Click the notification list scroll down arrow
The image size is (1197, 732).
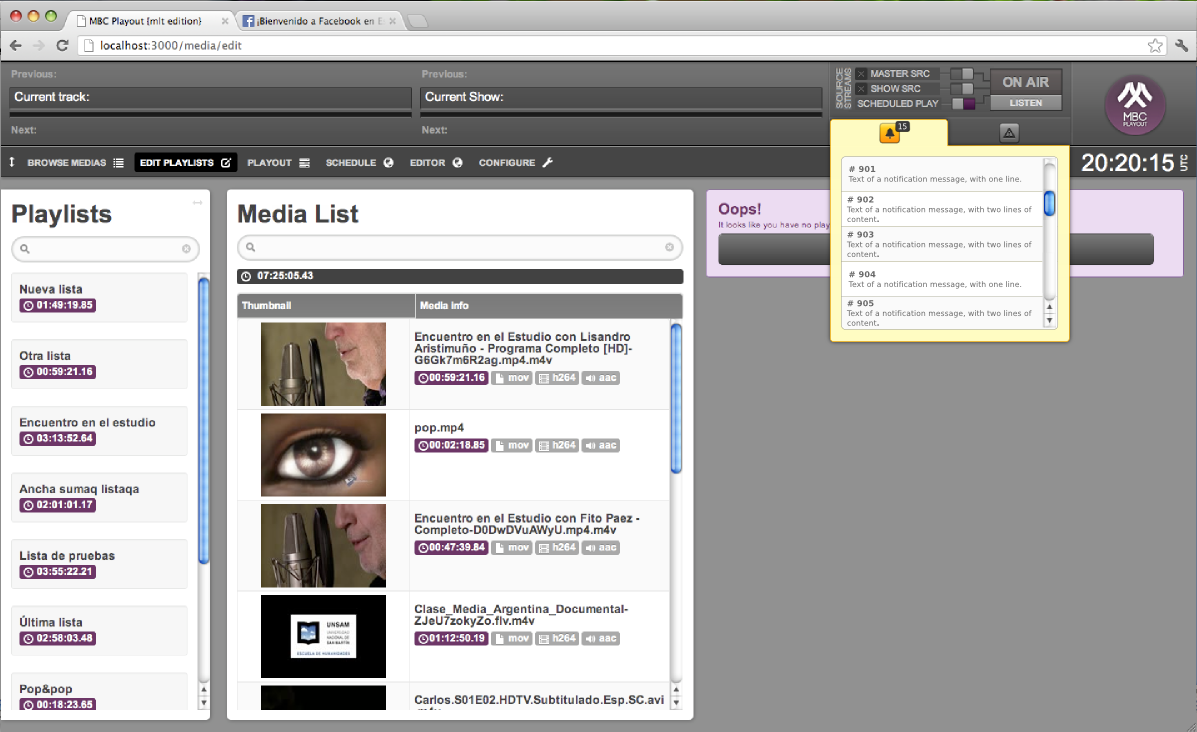(1050, 321)
